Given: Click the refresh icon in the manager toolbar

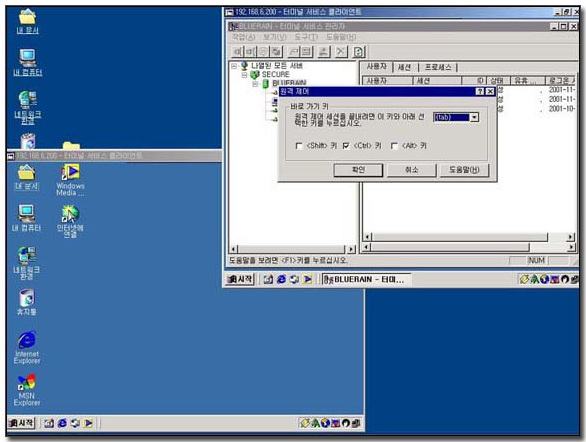Looking at the screenshot, I should pyautogui.click(x=359, y=52).
